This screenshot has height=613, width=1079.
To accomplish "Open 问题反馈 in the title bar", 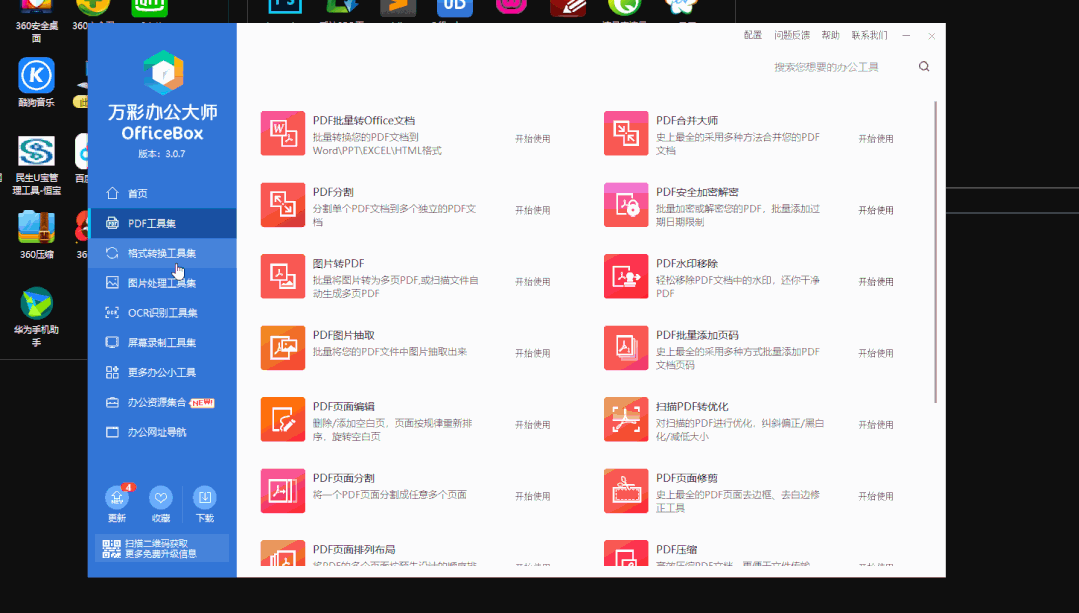I will 792,35.
